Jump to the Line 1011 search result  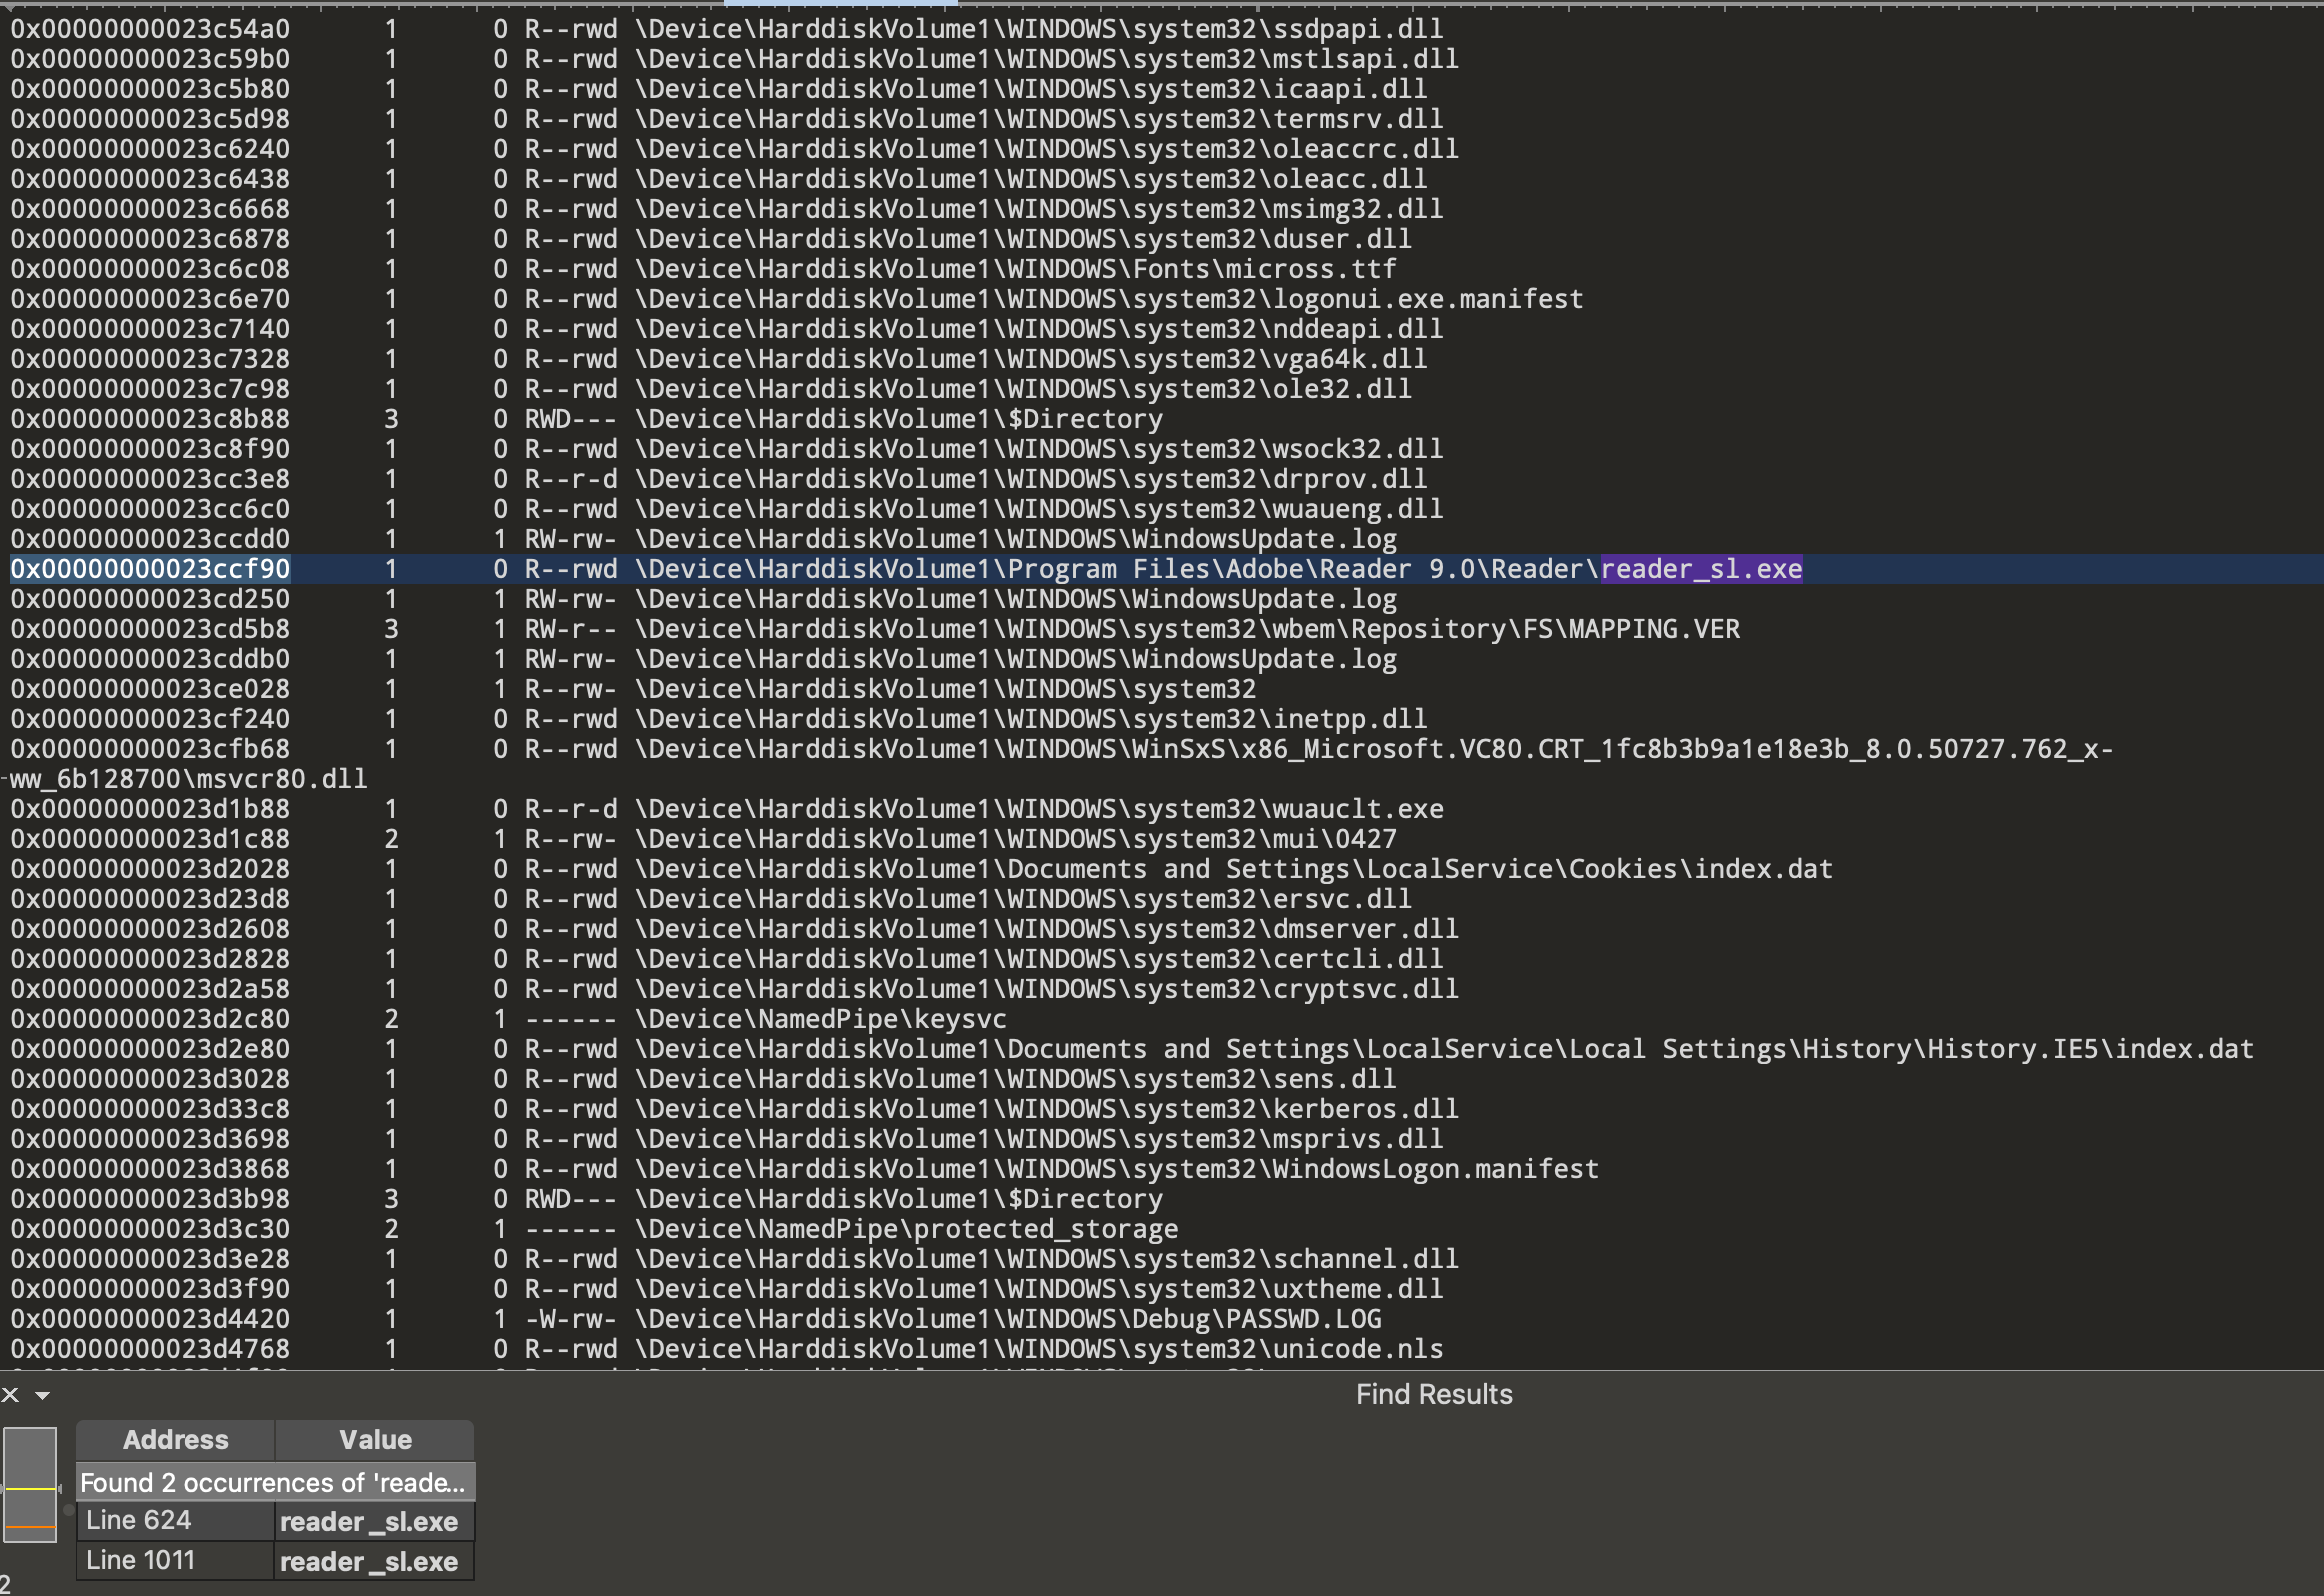point(140,1561)
